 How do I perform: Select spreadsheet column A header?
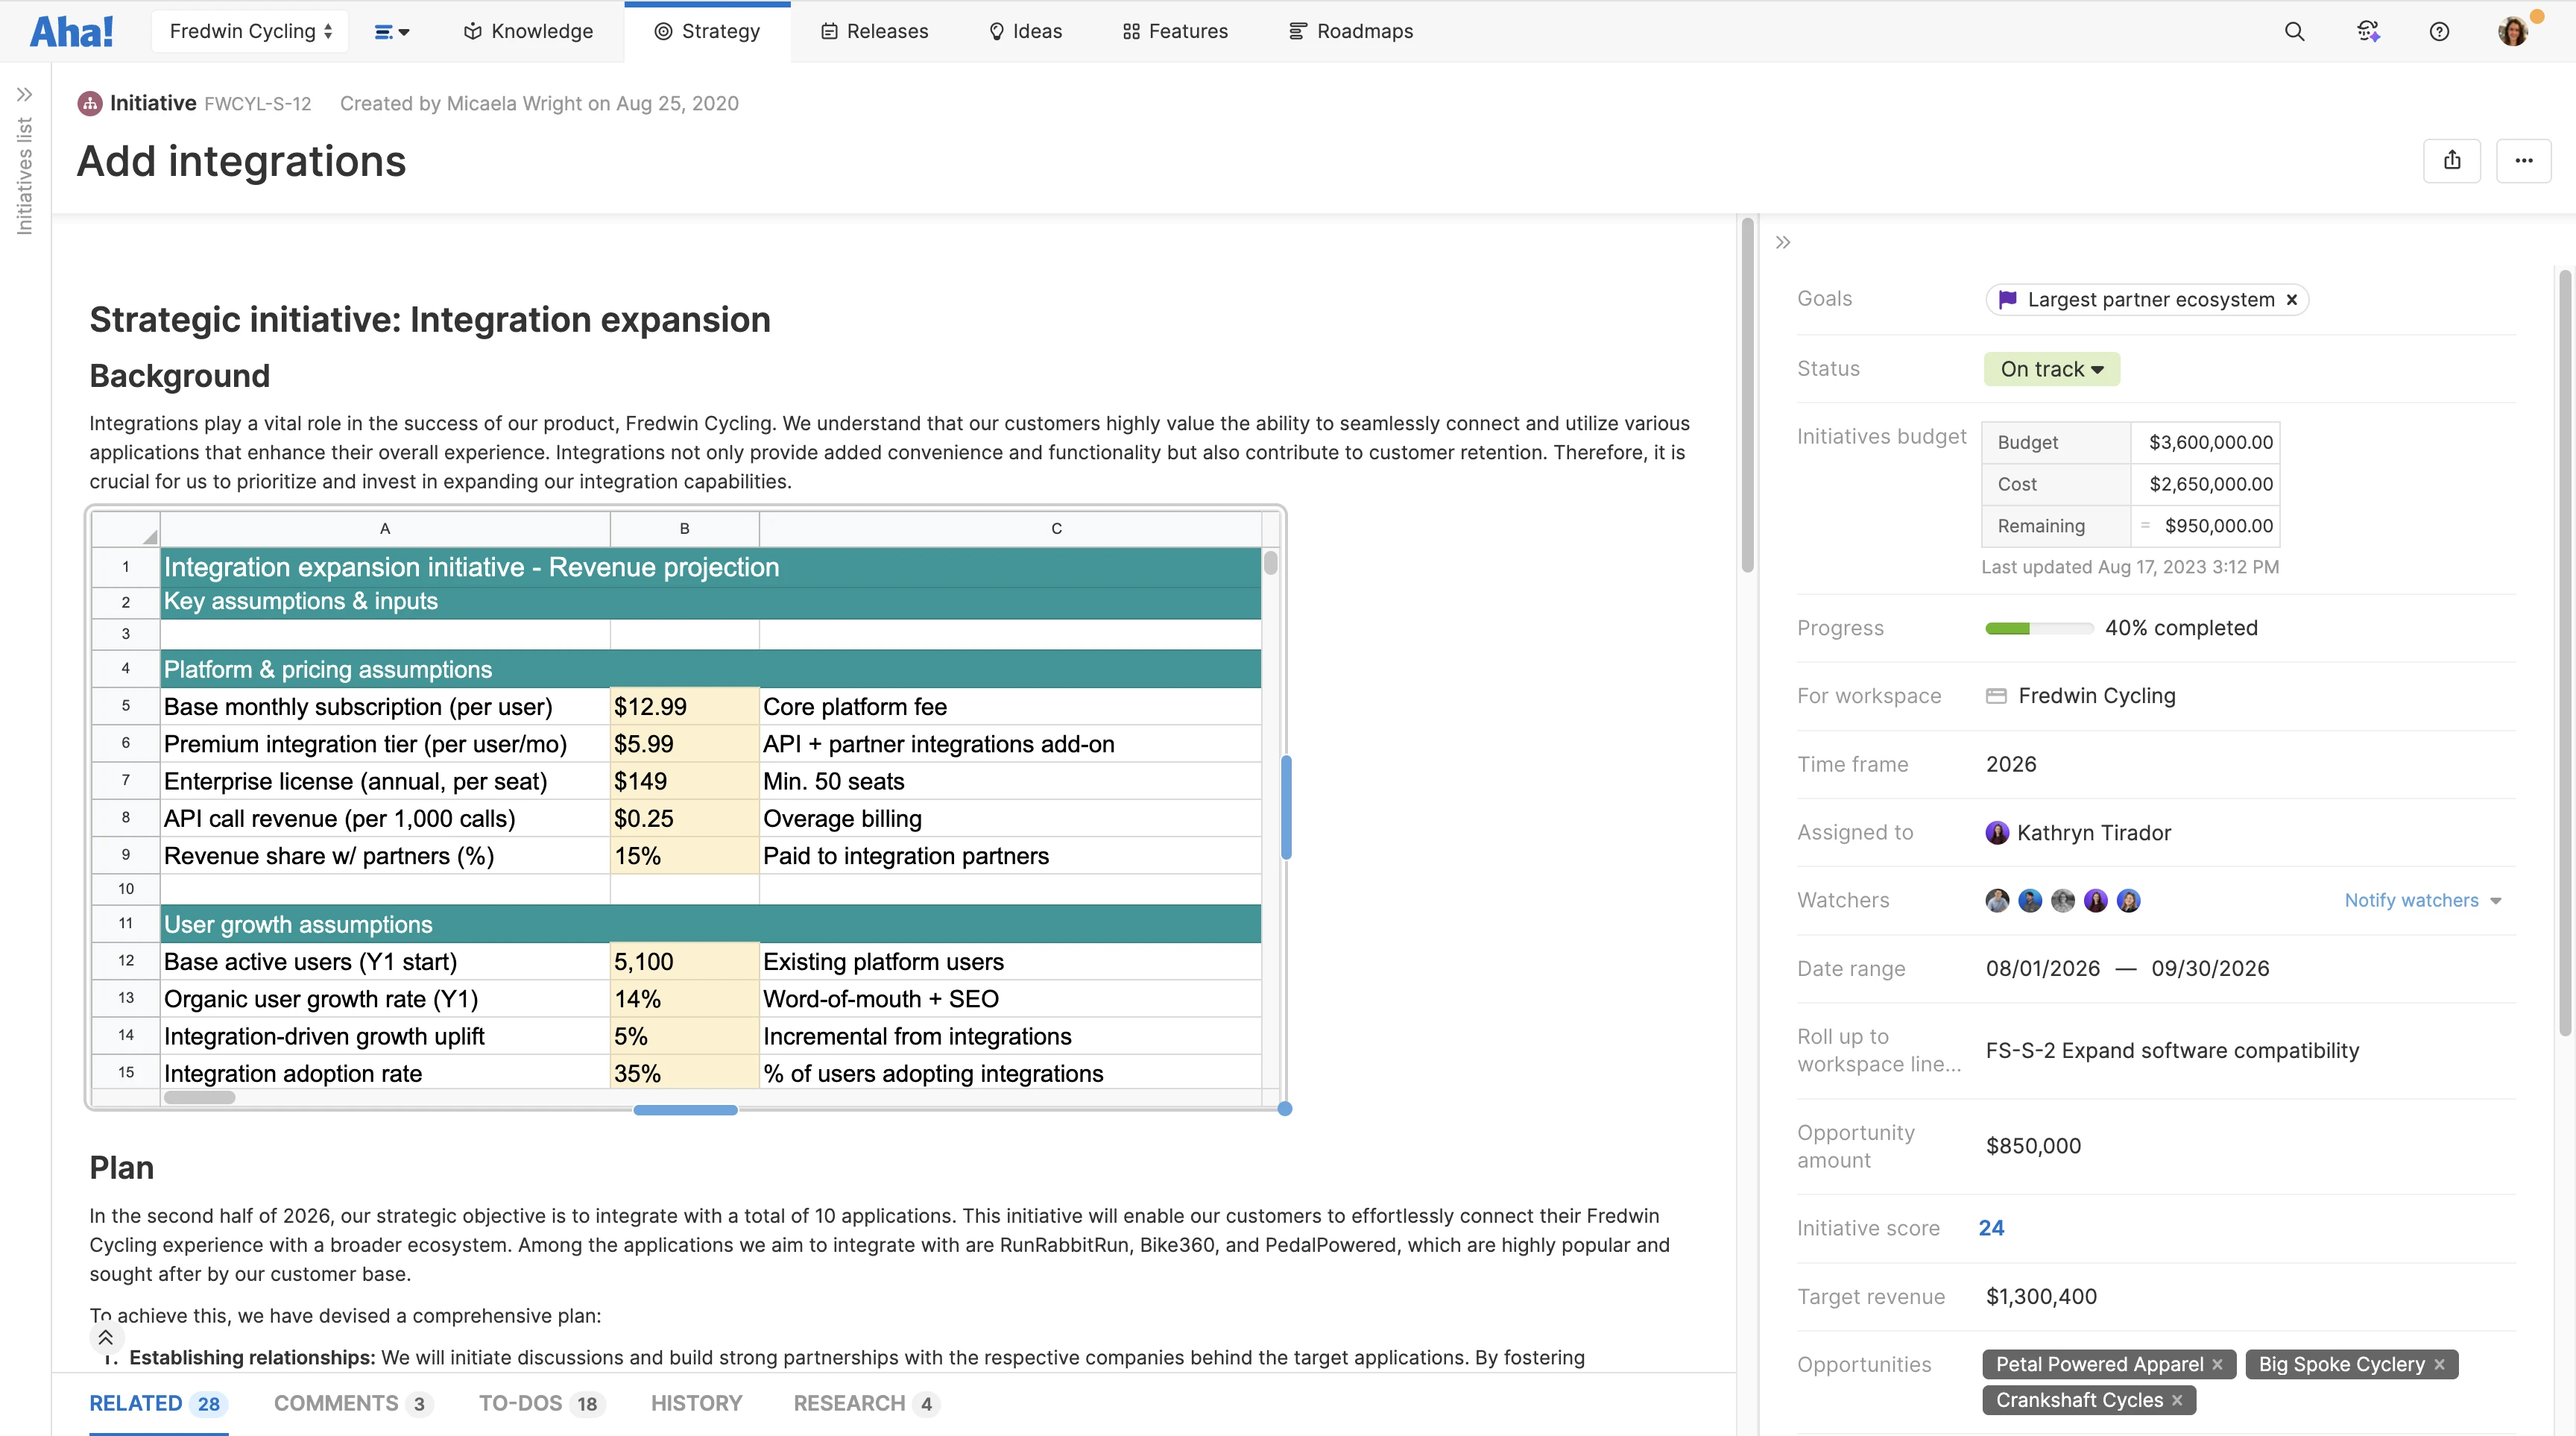385,528
